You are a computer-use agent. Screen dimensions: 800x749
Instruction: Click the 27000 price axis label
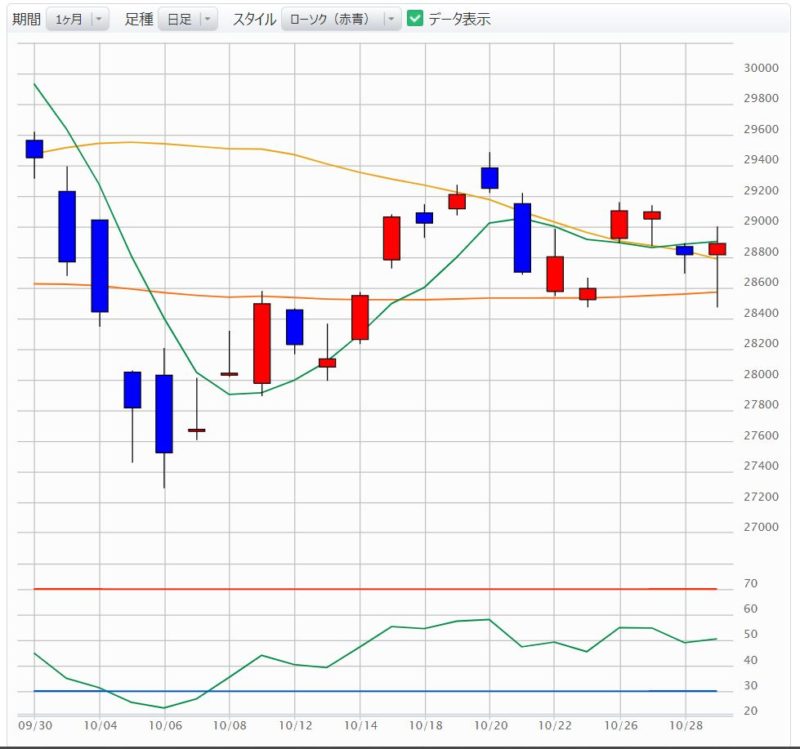761,527
